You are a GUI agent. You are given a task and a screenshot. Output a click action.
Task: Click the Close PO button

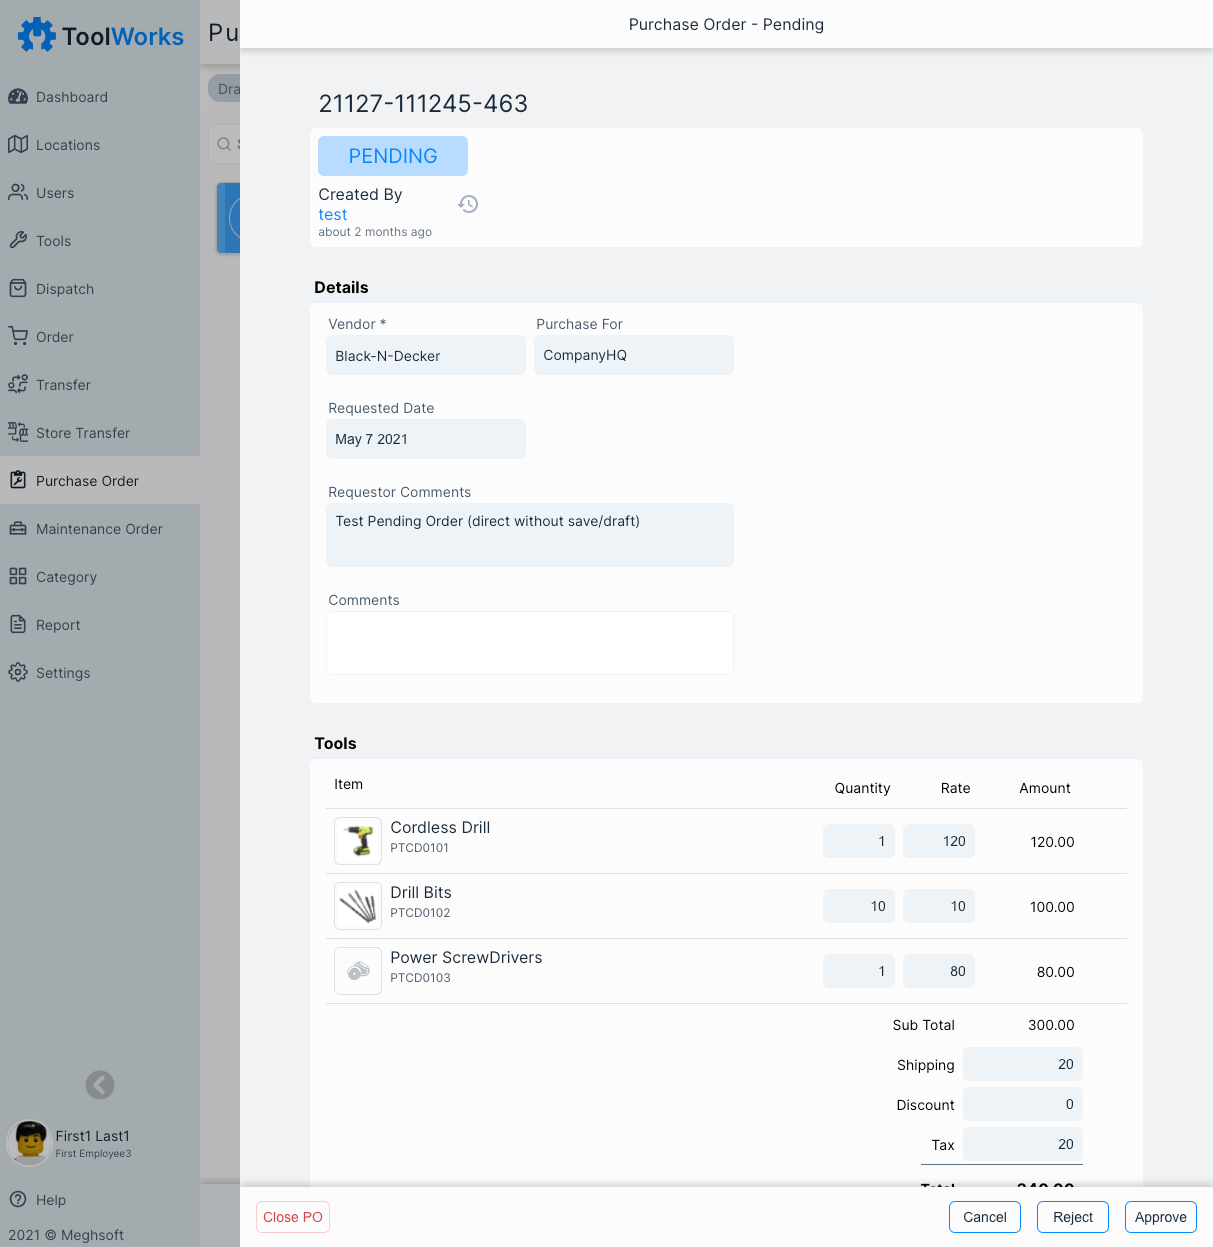pos(293,1217)
